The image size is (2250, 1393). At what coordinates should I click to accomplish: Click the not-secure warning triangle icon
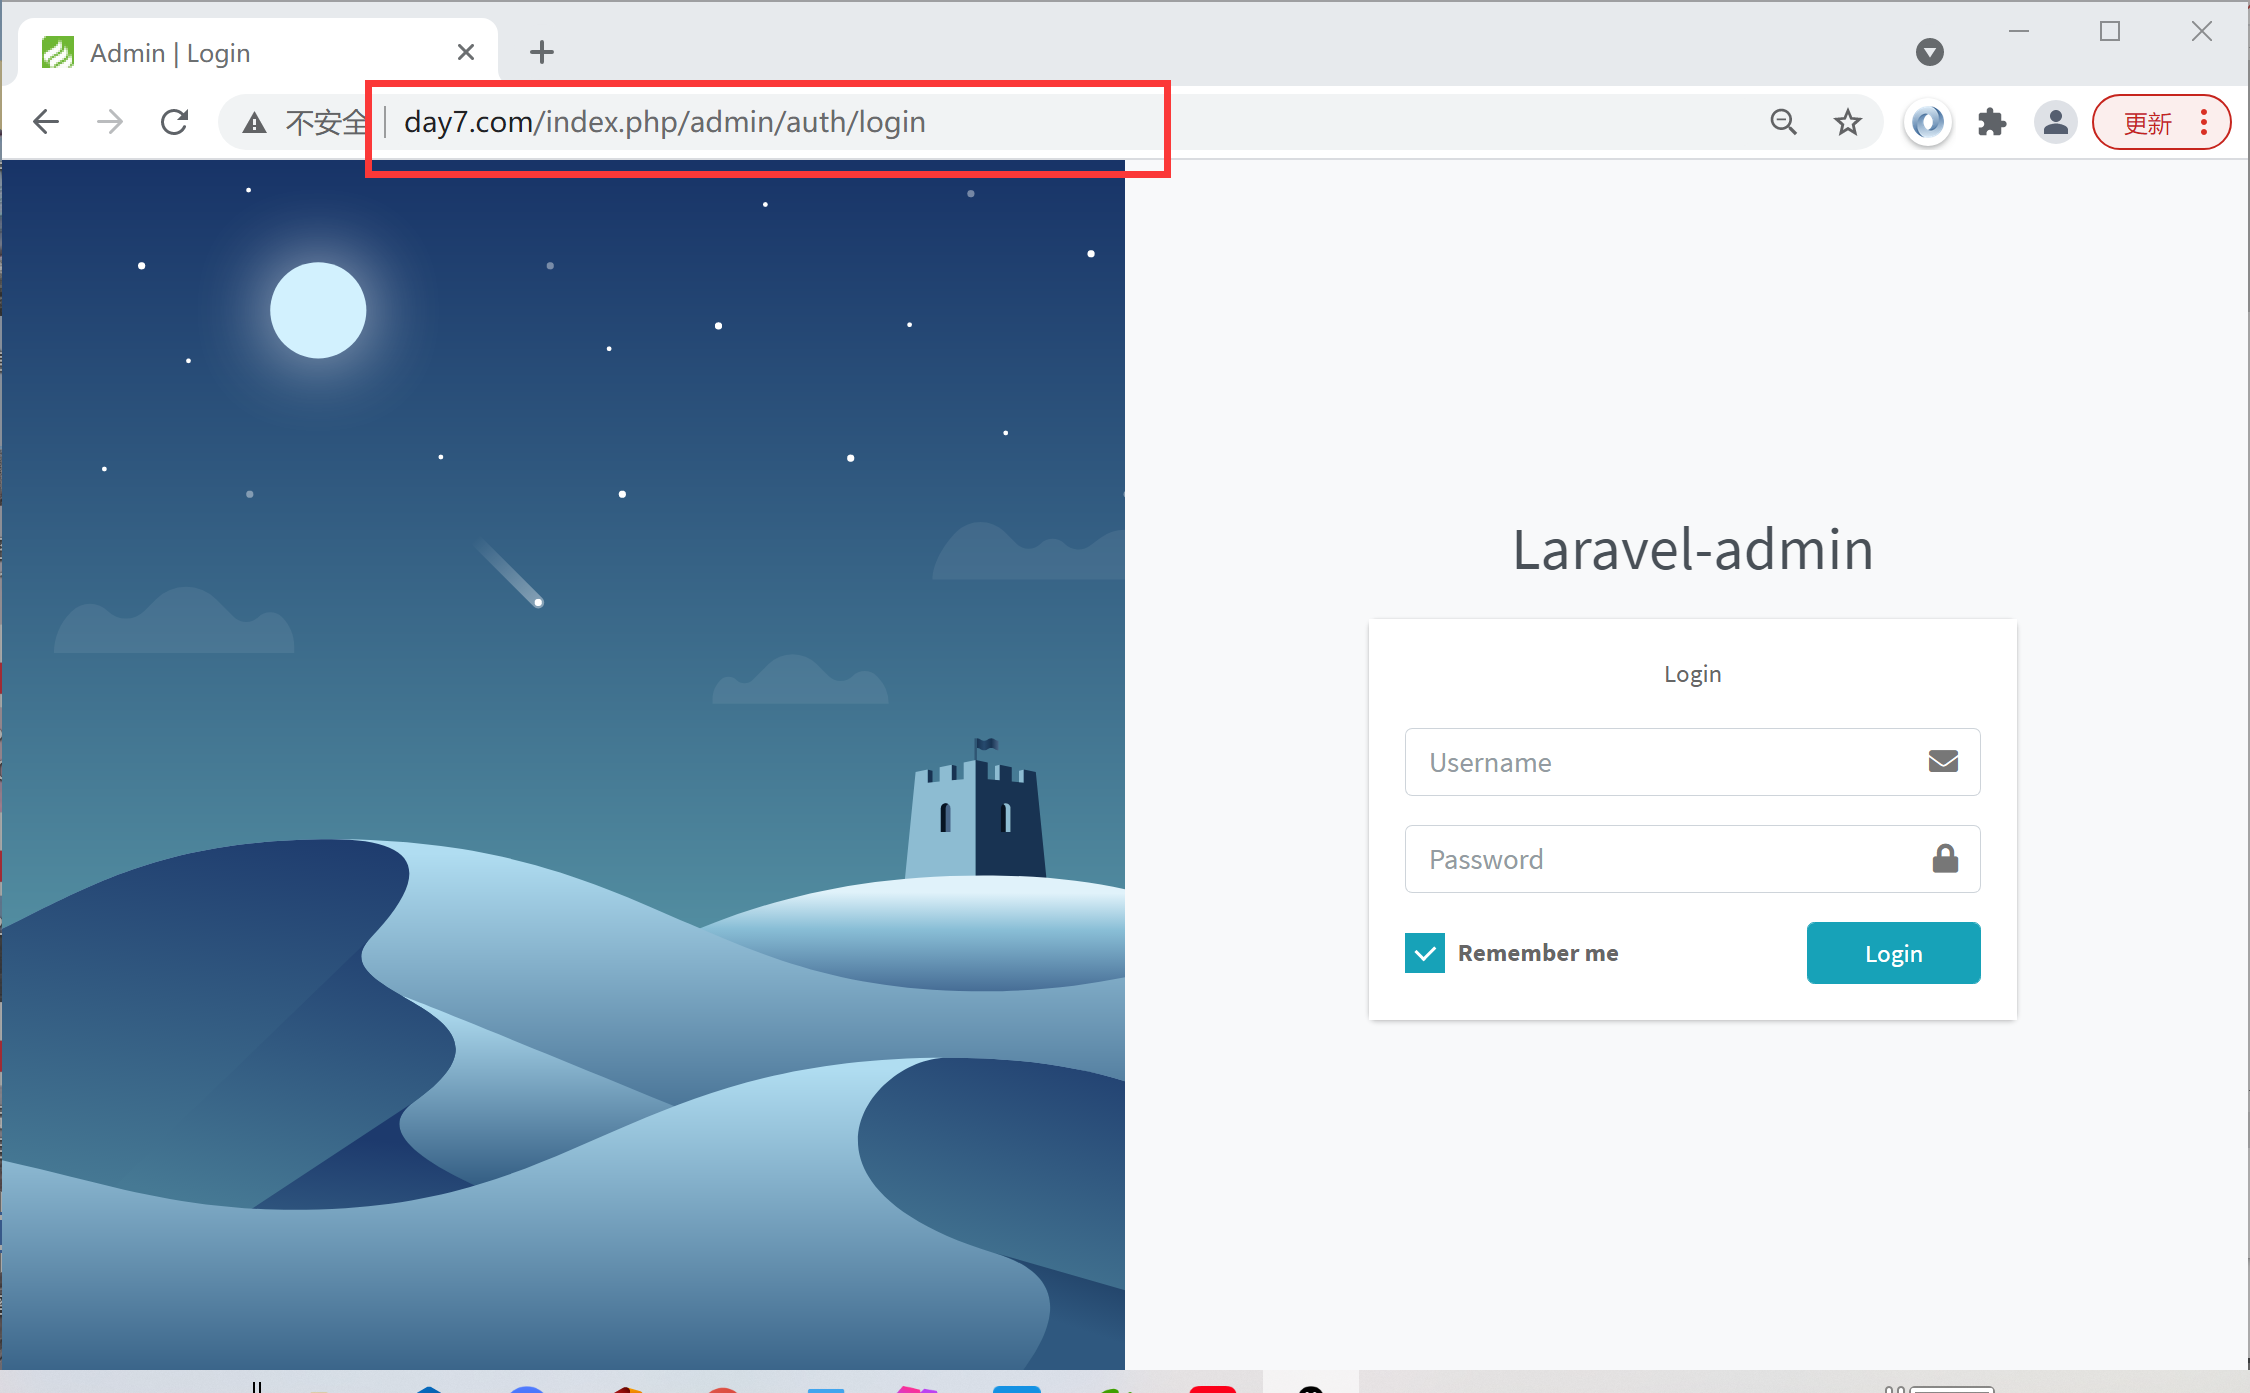coord(255,123)
